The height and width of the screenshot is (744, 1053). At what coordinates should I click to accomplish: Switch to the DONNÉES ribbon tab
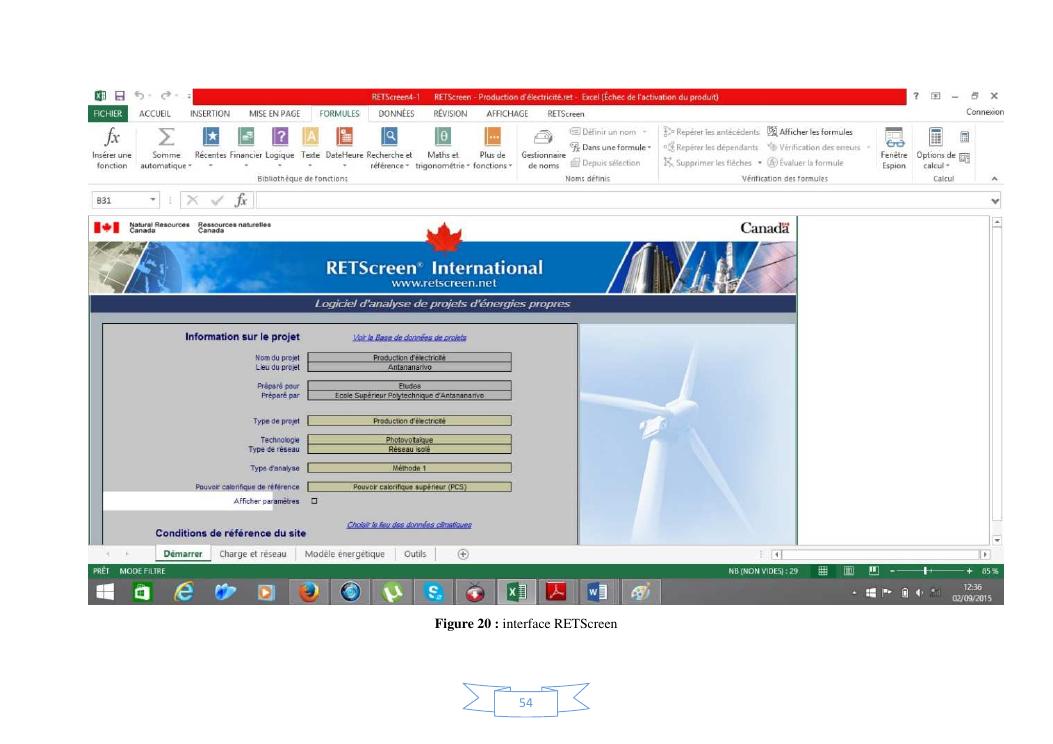(396, 114)
